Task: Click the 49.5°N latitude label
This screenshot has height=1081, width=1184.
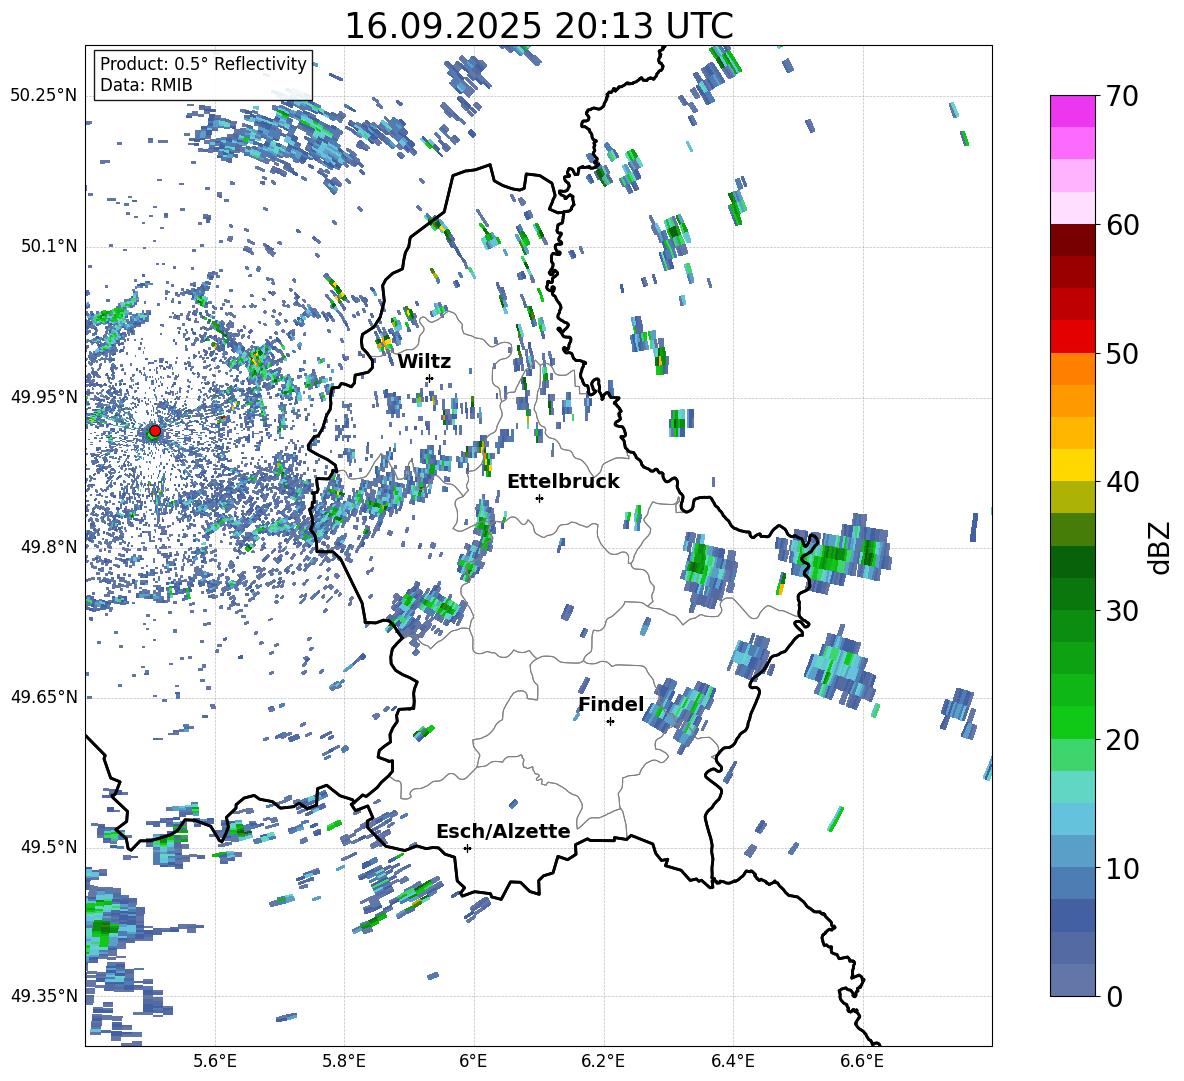Action: click(x=49, y=846)
